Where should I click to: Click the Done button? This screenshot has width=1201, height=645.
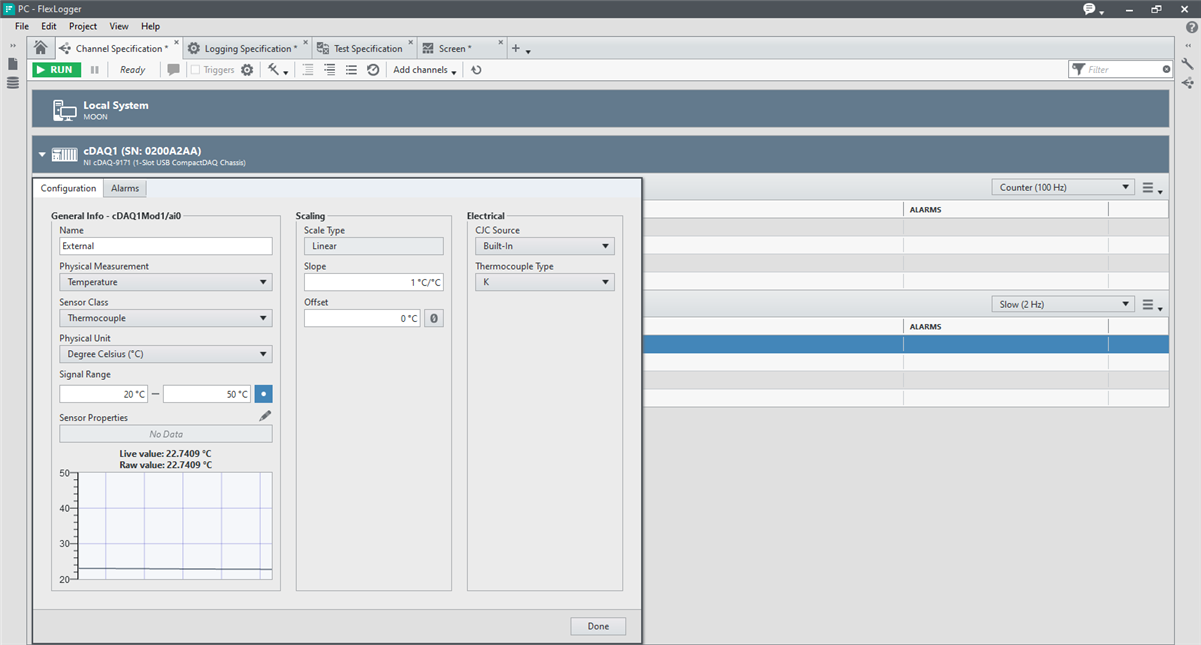pos(598,626)
